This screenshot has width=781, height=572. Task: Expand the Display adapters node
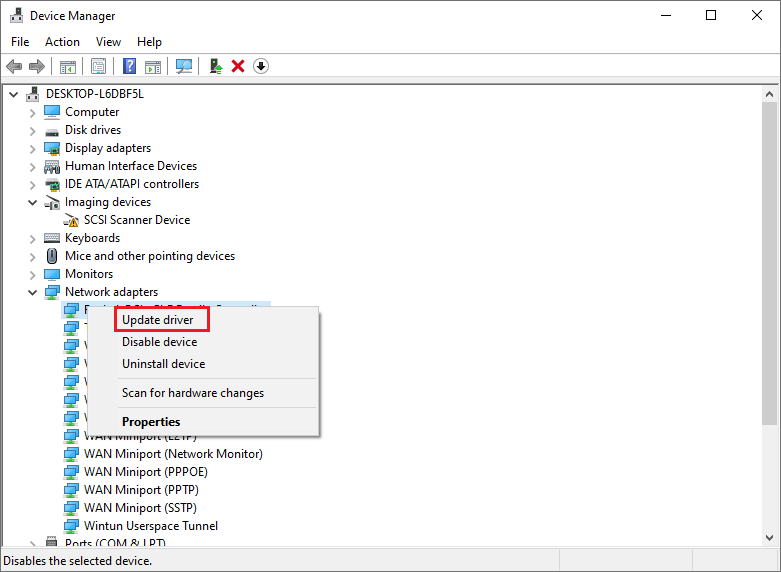33,148
